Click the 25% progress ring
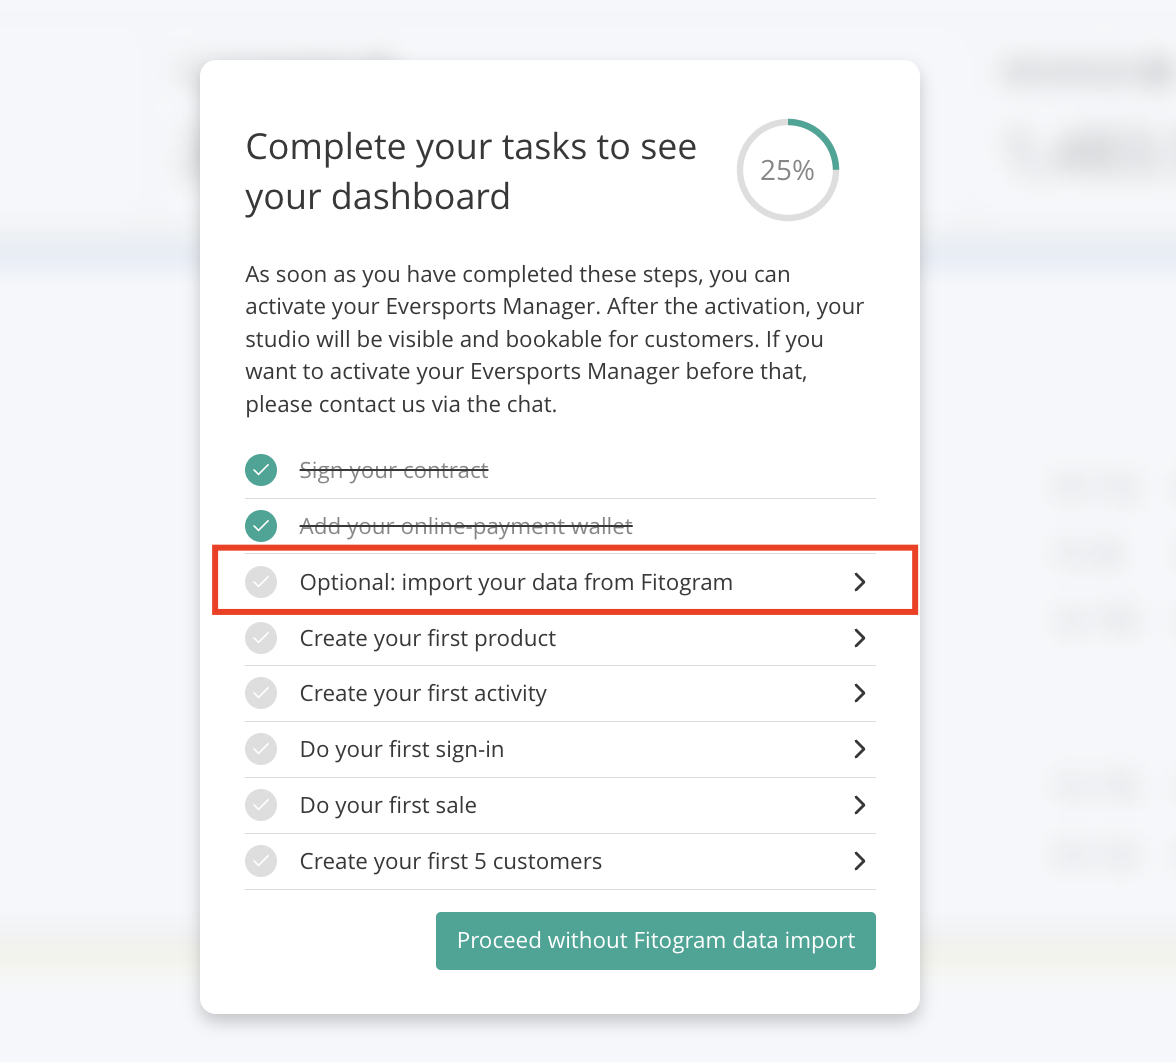 (788, 170)
